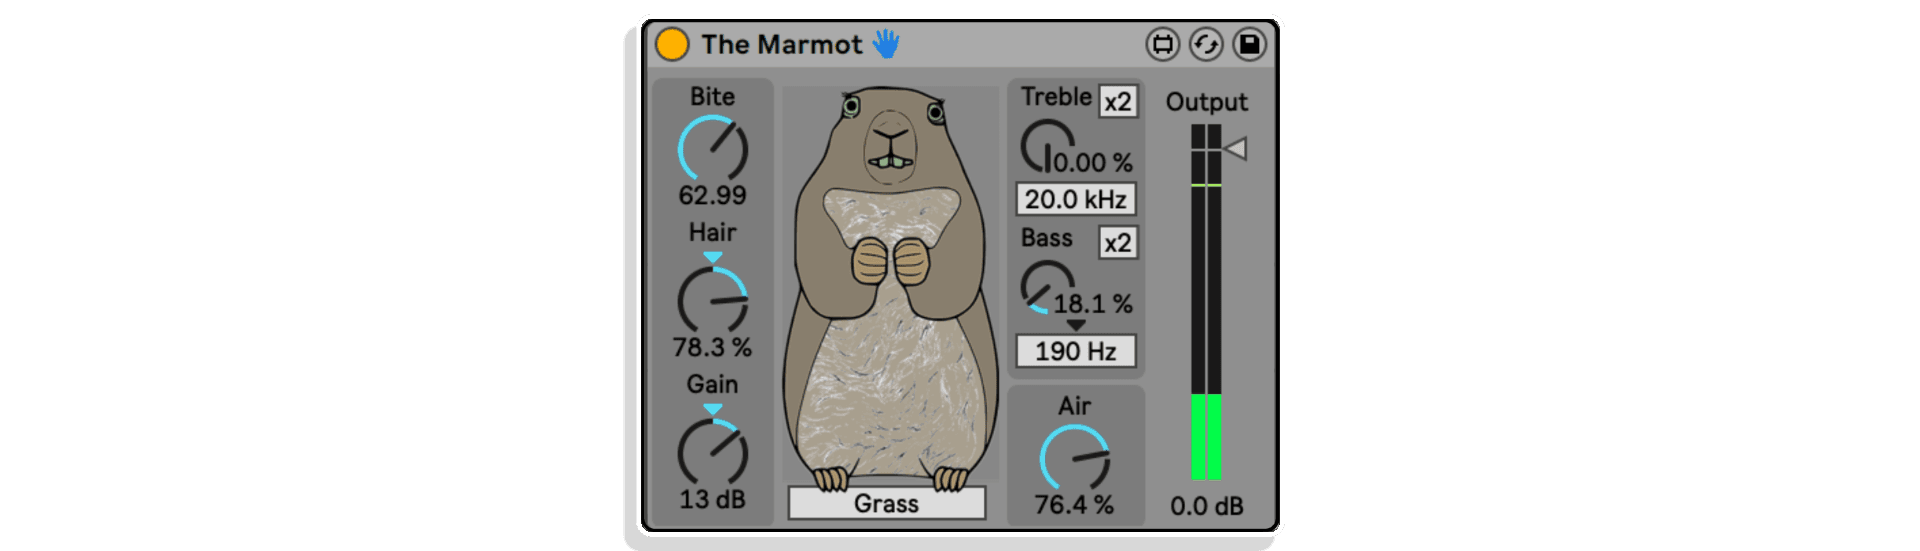The image size is (1920, 551).
Task: Click the Output label
Action: [x=1207, y=102]
